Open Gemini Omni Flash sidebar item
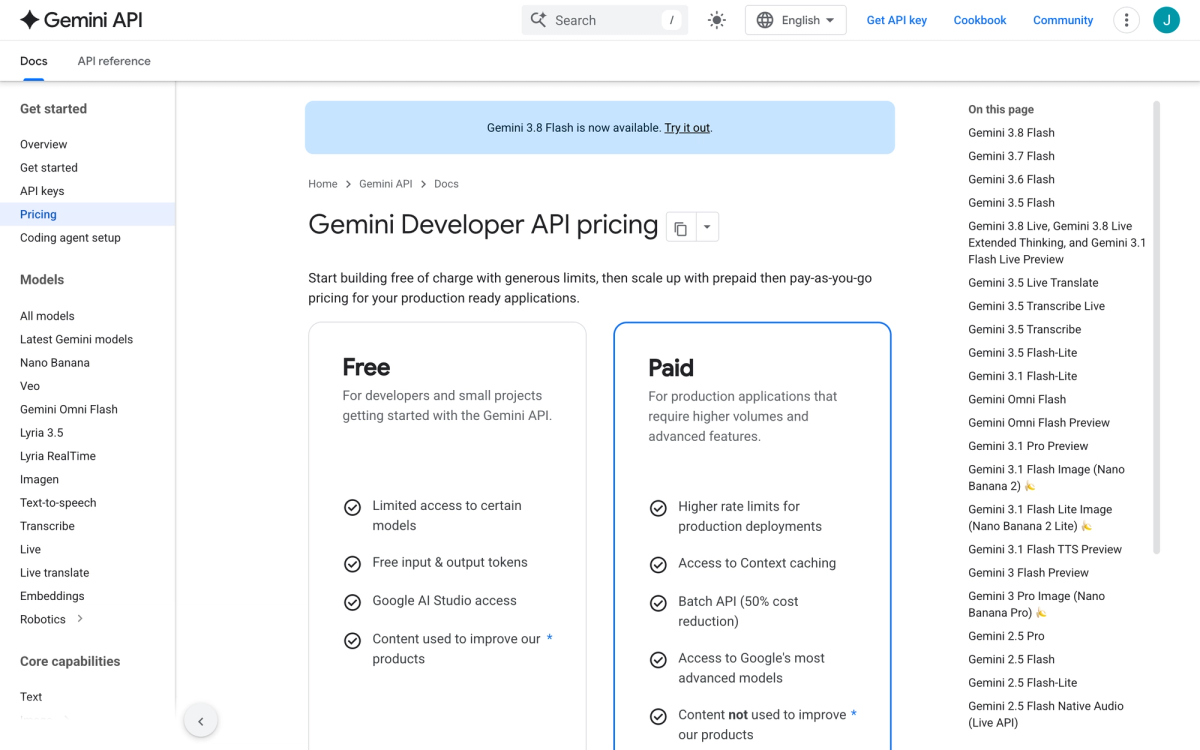 point(69,409)
